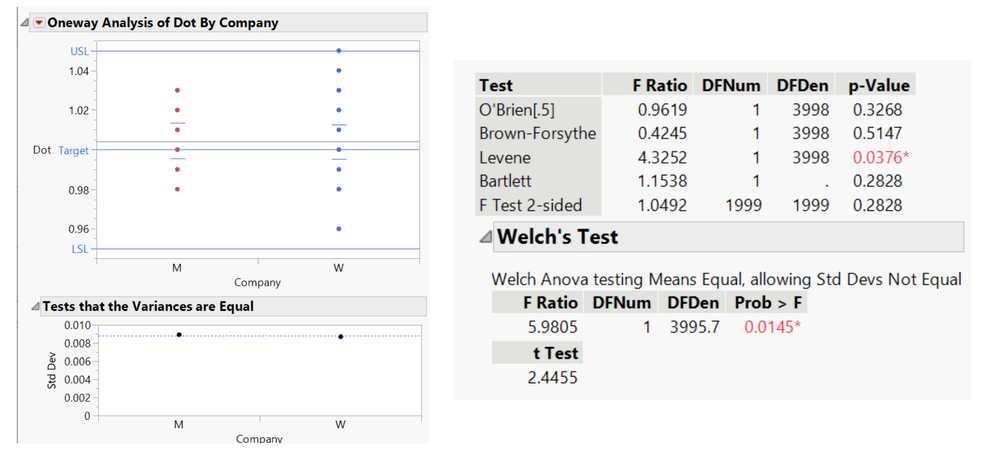The height and width of the screenshot is (452, 998).
Task: Click the O'Brien F Ratio 0.9619
Action: pyautogui.click(x=663, y=109)
